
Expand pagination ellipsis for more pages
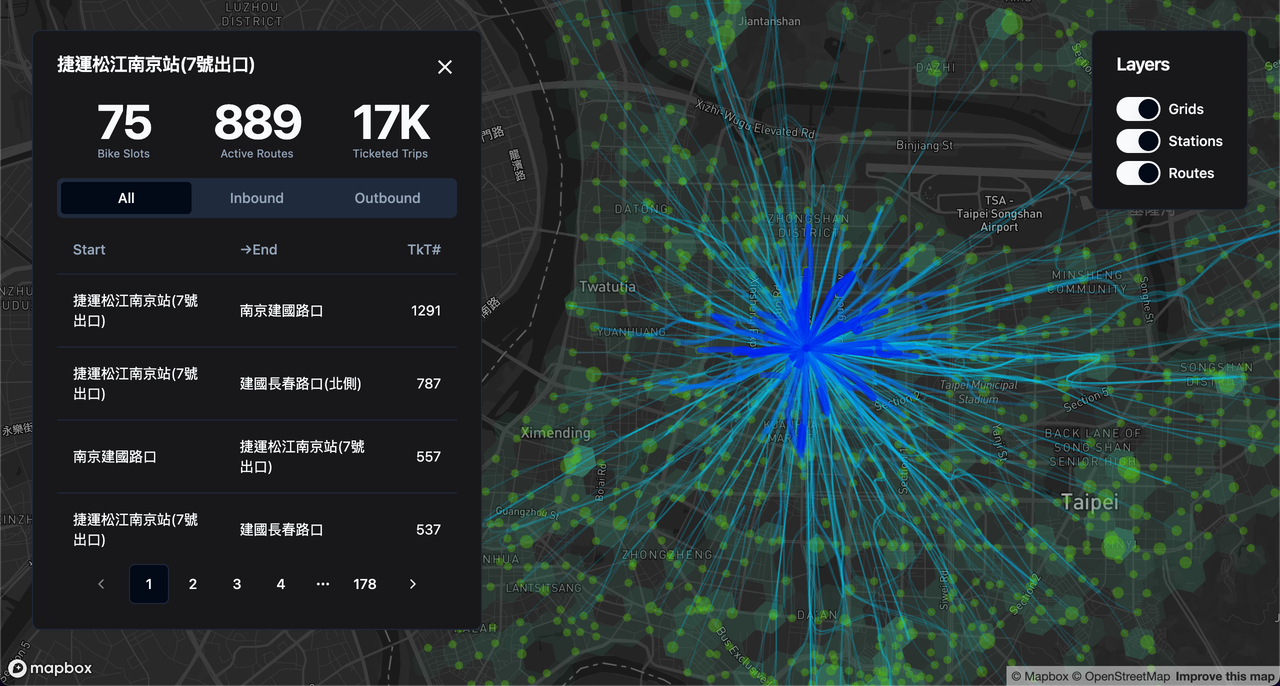pyautogui.click(x=322, y=584)
